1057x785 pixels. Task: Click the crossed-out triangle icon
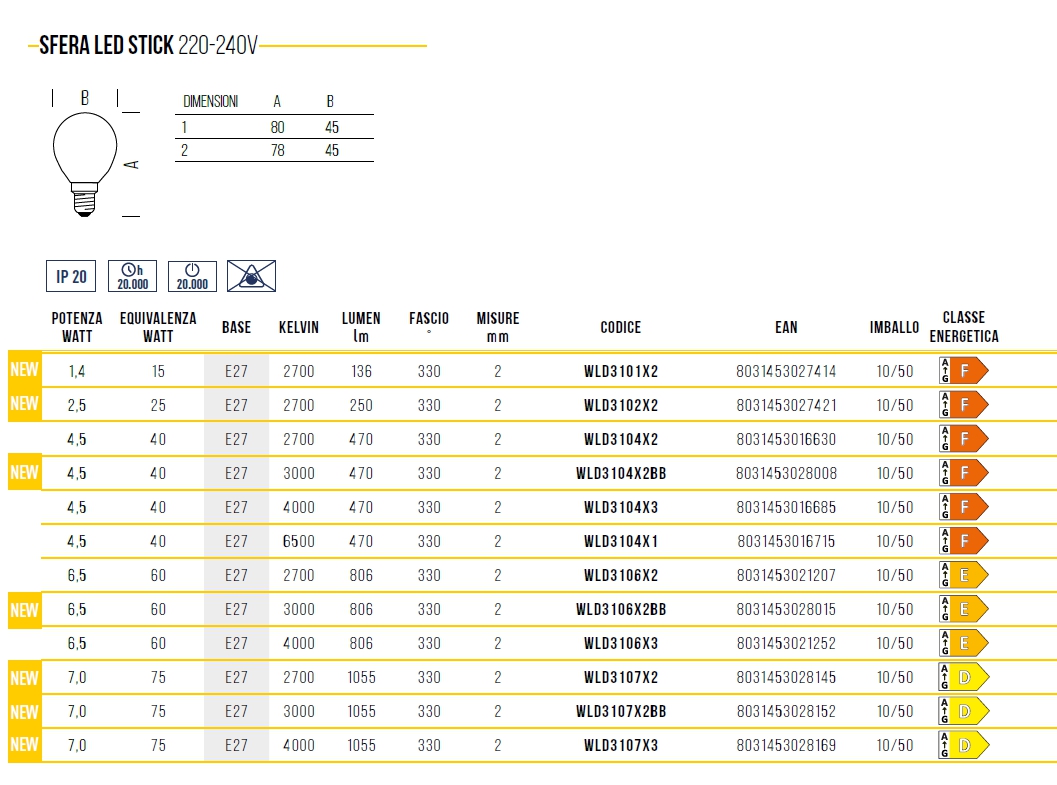click(x=251, y=277)
